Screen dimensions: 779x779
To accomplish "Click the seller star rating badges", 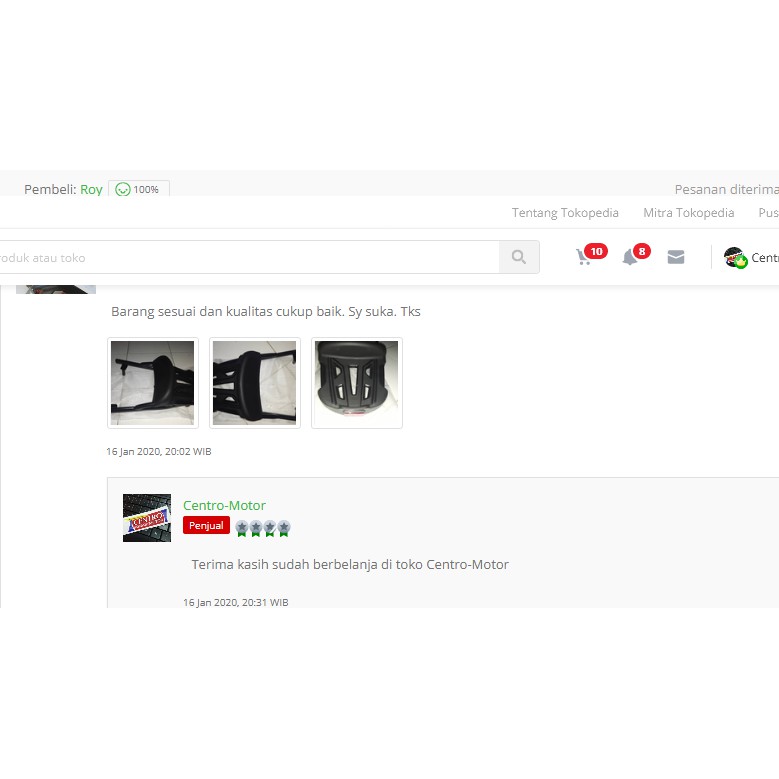I will (x=263, y=528).
